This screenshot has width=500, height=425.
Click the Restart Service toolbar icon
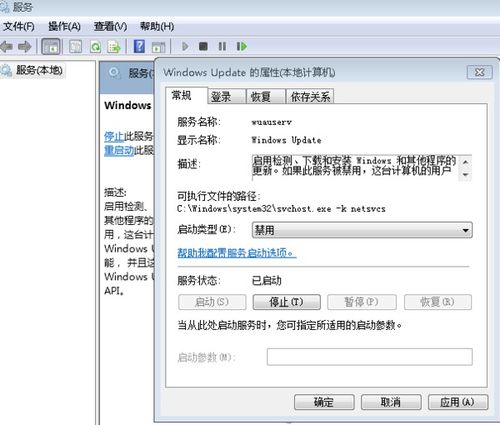pos(242,46)
